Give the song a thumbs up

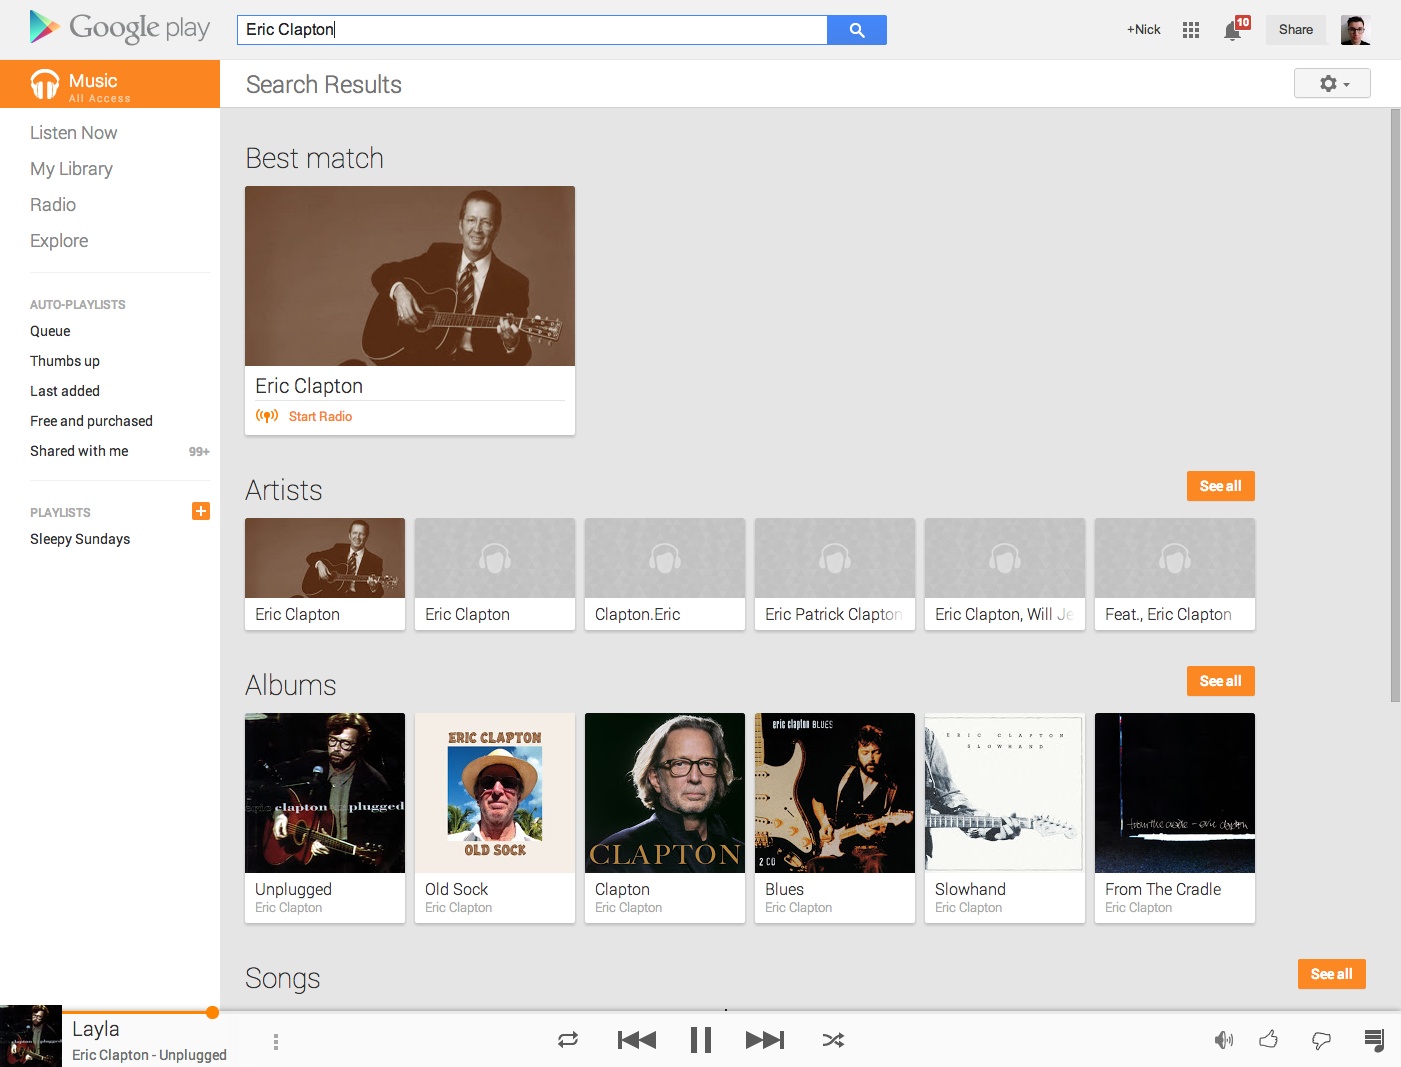click(1269, 1039)
